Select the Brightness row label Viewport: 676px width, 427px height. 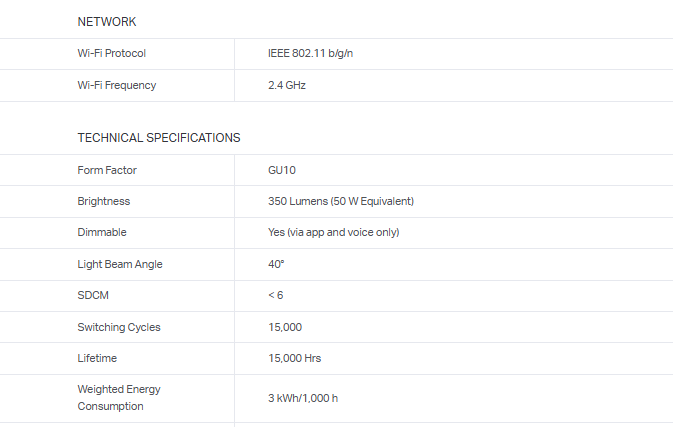104,201
